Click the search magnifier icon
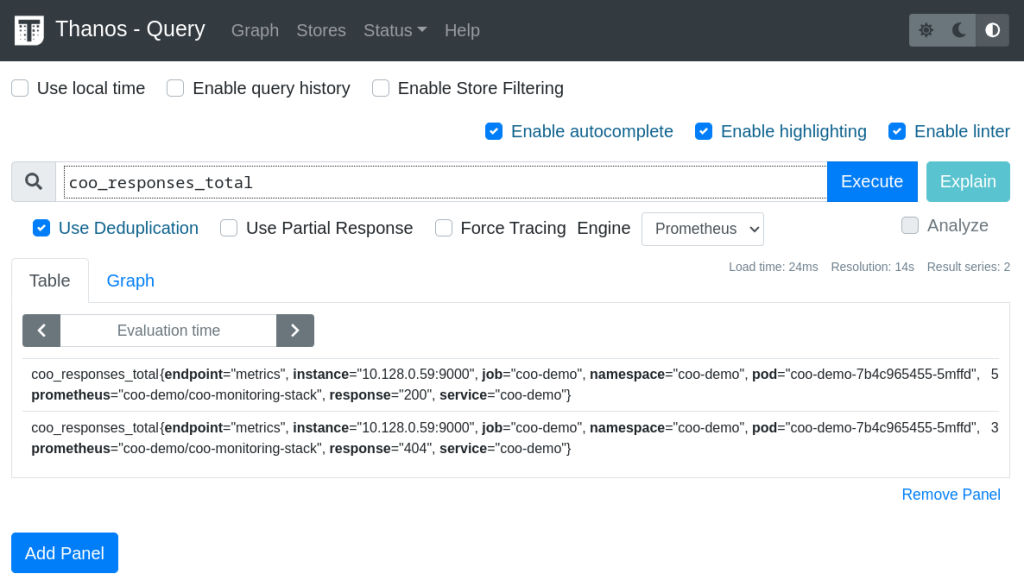 33,182
